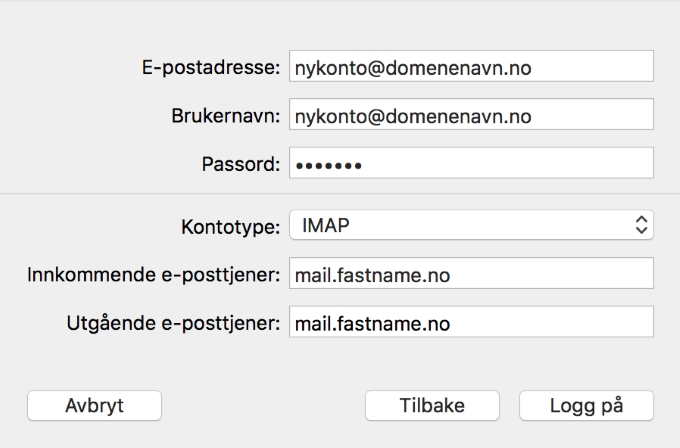The width and height of the screenshot is (680, 448).
Task: Click the E-postadresse label
Action: (x=211, y=68)
